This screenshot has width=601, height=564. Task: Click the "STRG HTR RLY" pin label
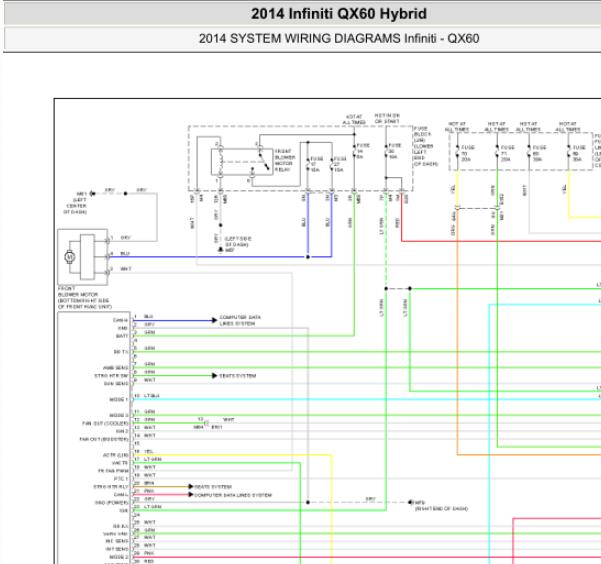[110, 487]
